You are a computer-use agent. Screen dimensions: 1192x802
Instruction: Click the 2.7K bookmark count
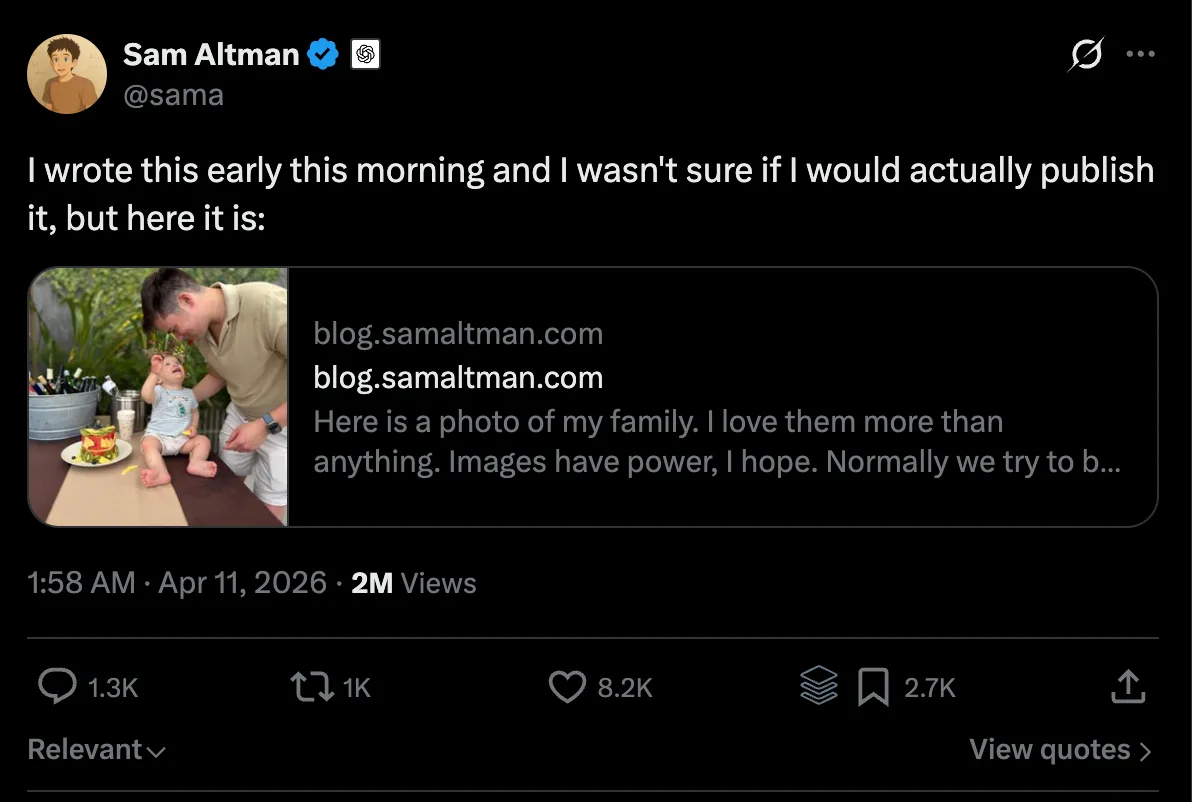tap(930, 687)
